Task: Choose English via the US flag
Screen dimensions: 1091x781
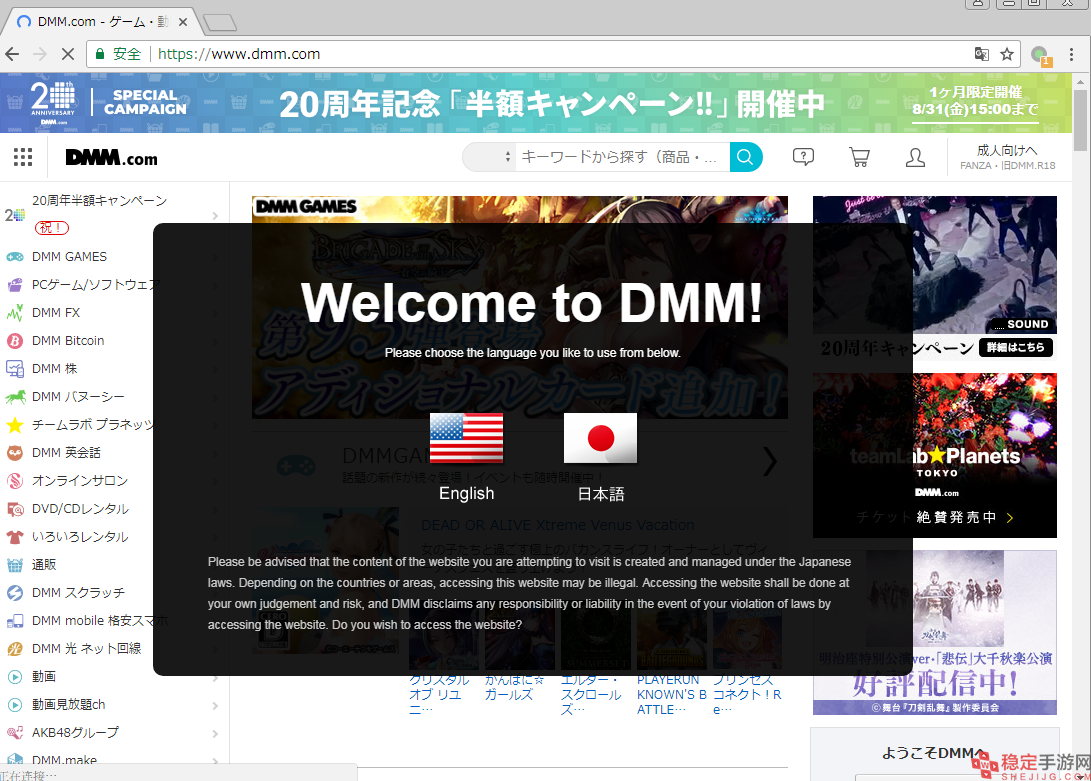Action: click(466, 438)
